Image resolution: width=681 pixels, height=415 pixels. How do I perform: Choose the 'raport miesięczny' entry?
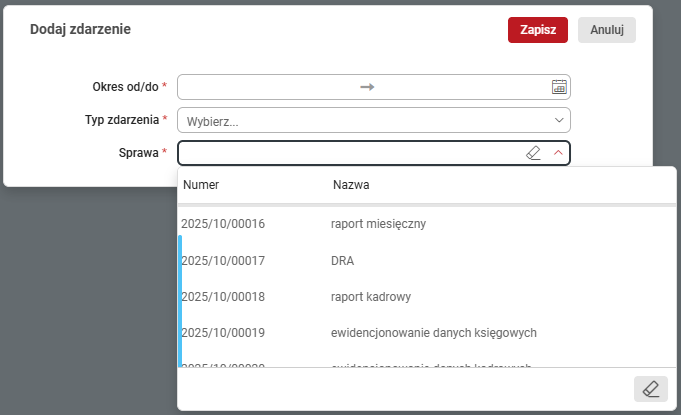click(378, 224)
